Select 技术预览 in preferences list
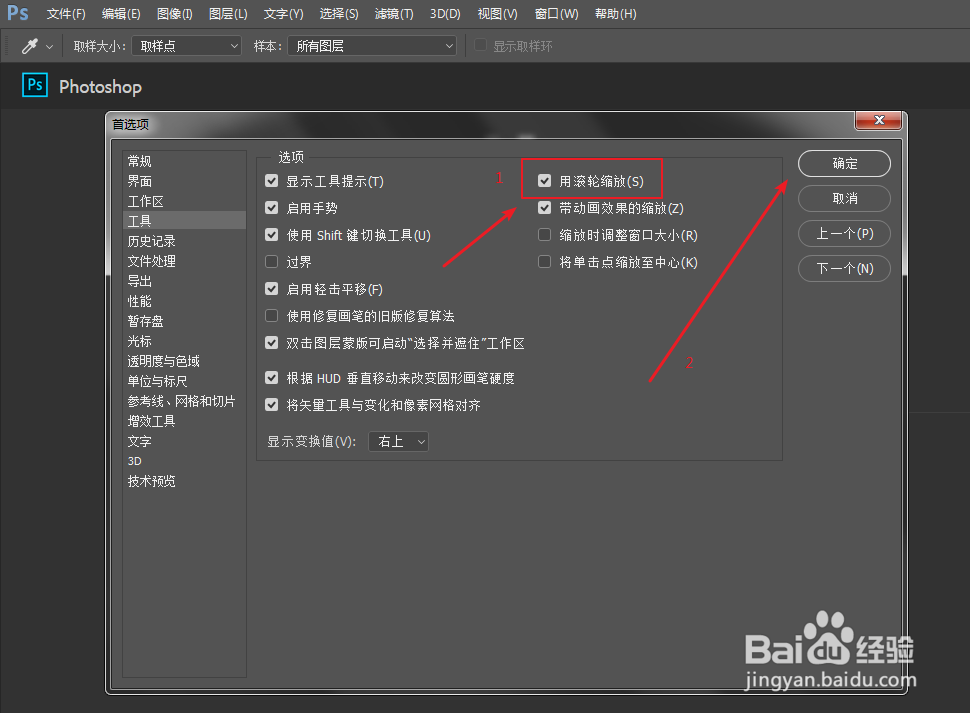 coord(184,481)
